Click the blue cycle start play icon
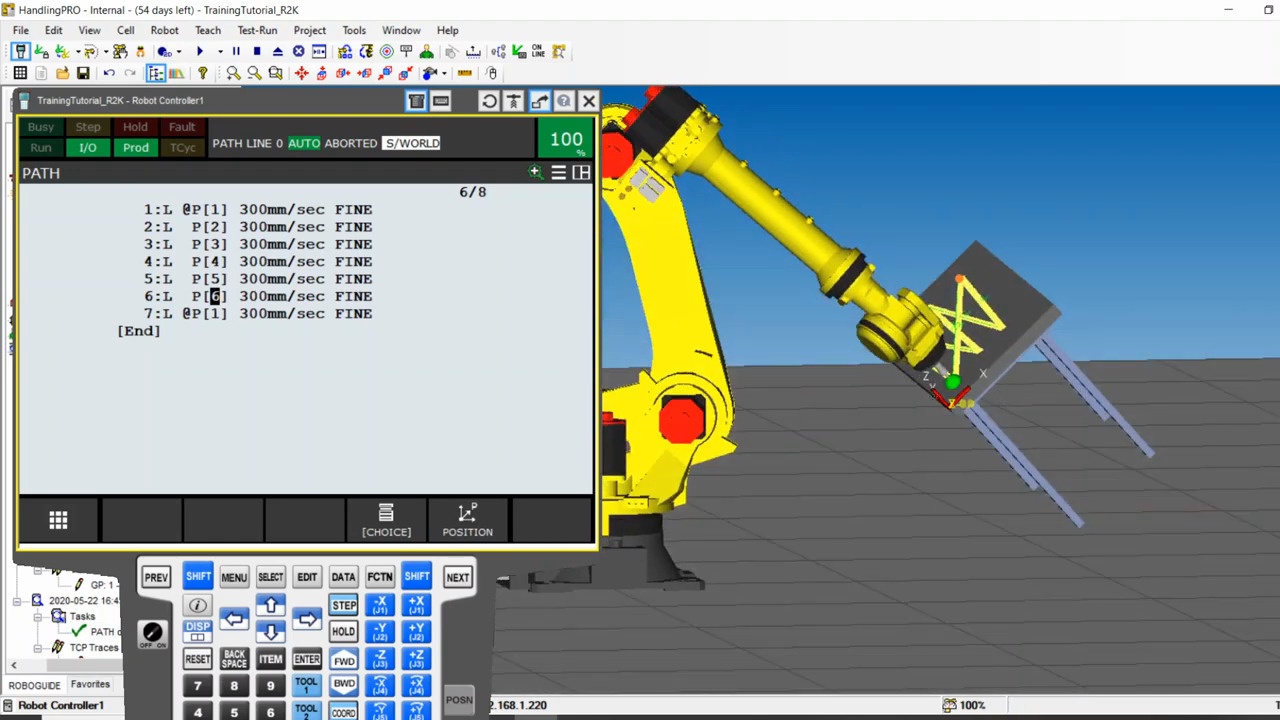 [x=200, y=51]
